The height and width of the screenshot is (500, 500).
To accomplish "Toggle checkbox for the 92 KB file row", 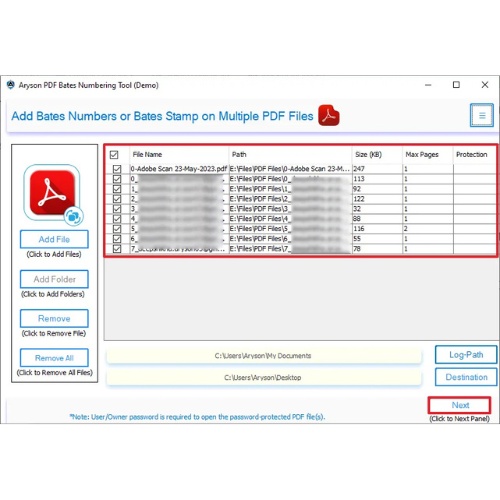I will pos(117,189).
